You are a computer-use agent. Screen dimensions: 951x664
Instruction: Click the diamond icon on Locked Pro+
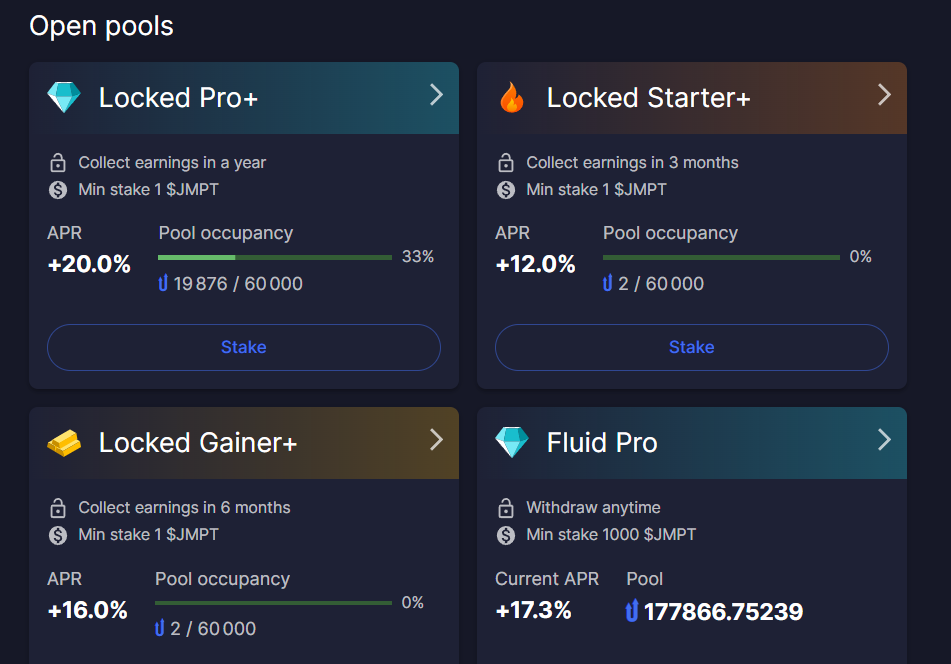pyautogui.click(x=64, y=97)
